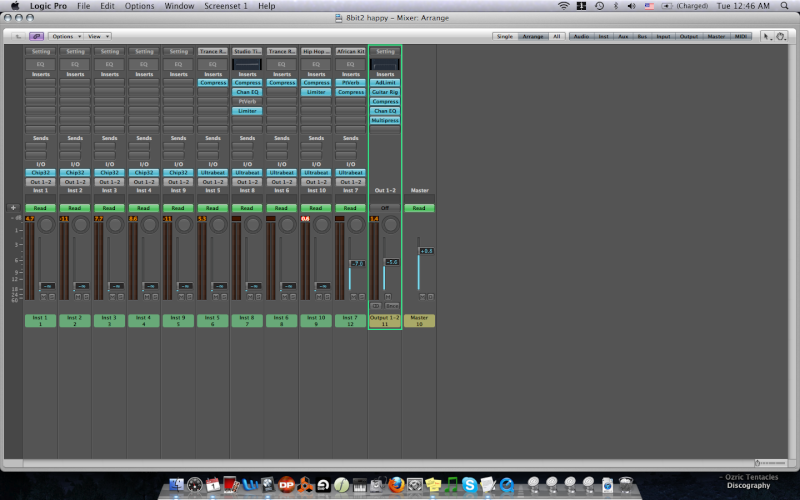Open the EQ thumbnail on Output 1-2
800x500 pixels.
coord(385,64)
